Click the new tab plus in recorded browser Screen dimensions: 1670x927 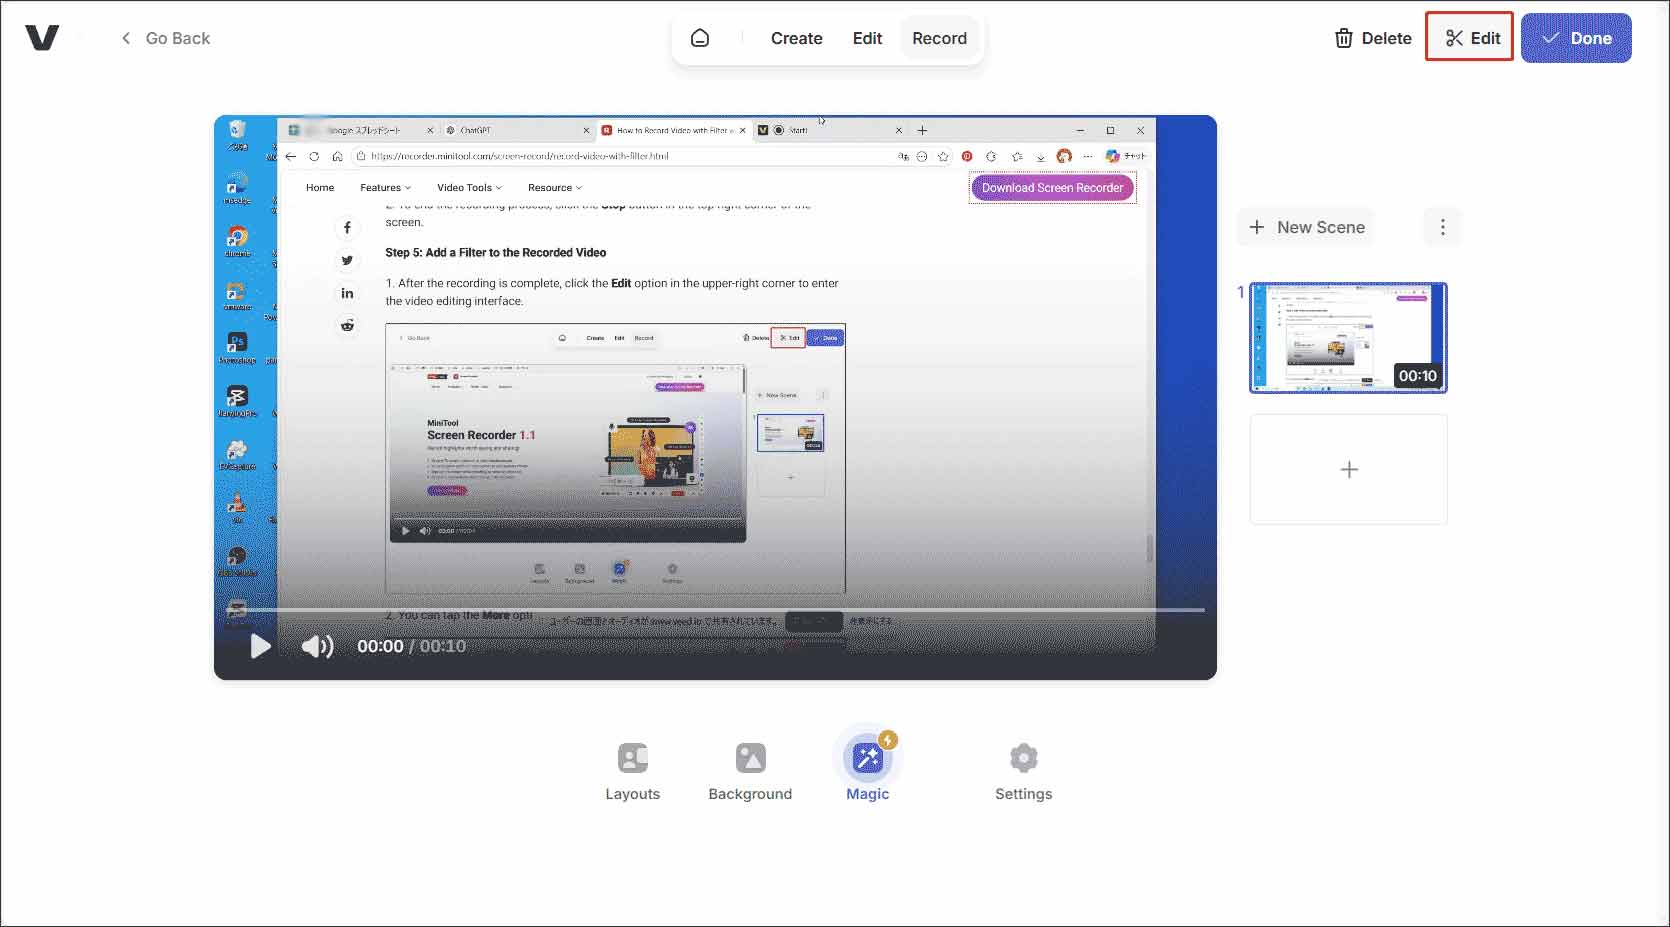tap(922, 130)
